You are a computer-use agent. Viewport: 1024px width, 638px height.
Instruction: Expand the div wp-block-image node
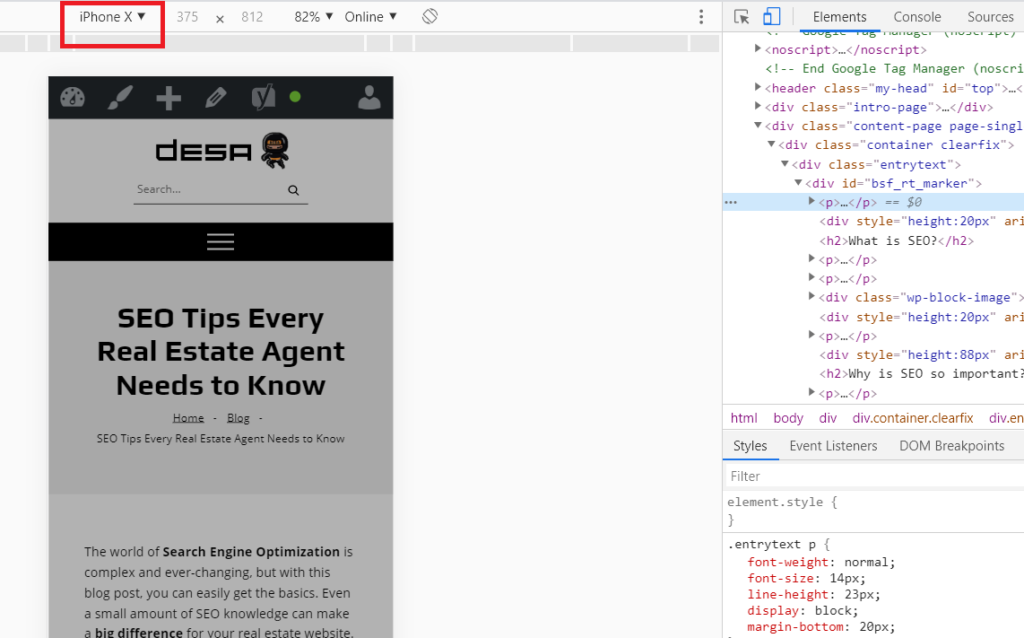(812, 296)
